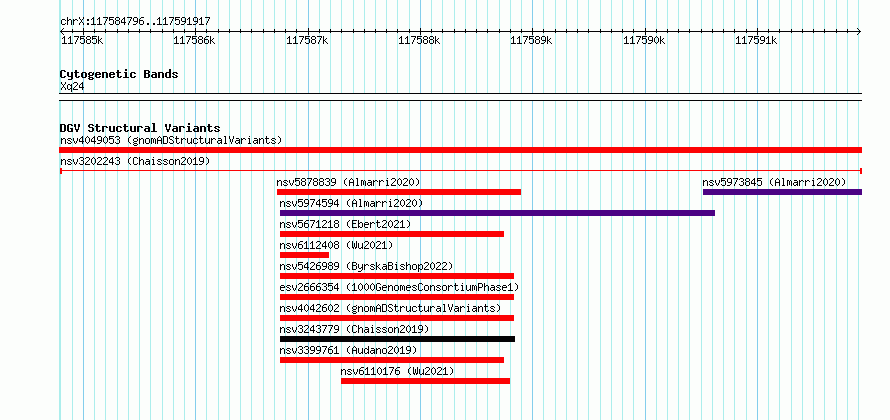Viewport: 890px width, 420px height.
Task: Open nsv6110176 (Wu2021) label
Action: click(x=397, y=371)
